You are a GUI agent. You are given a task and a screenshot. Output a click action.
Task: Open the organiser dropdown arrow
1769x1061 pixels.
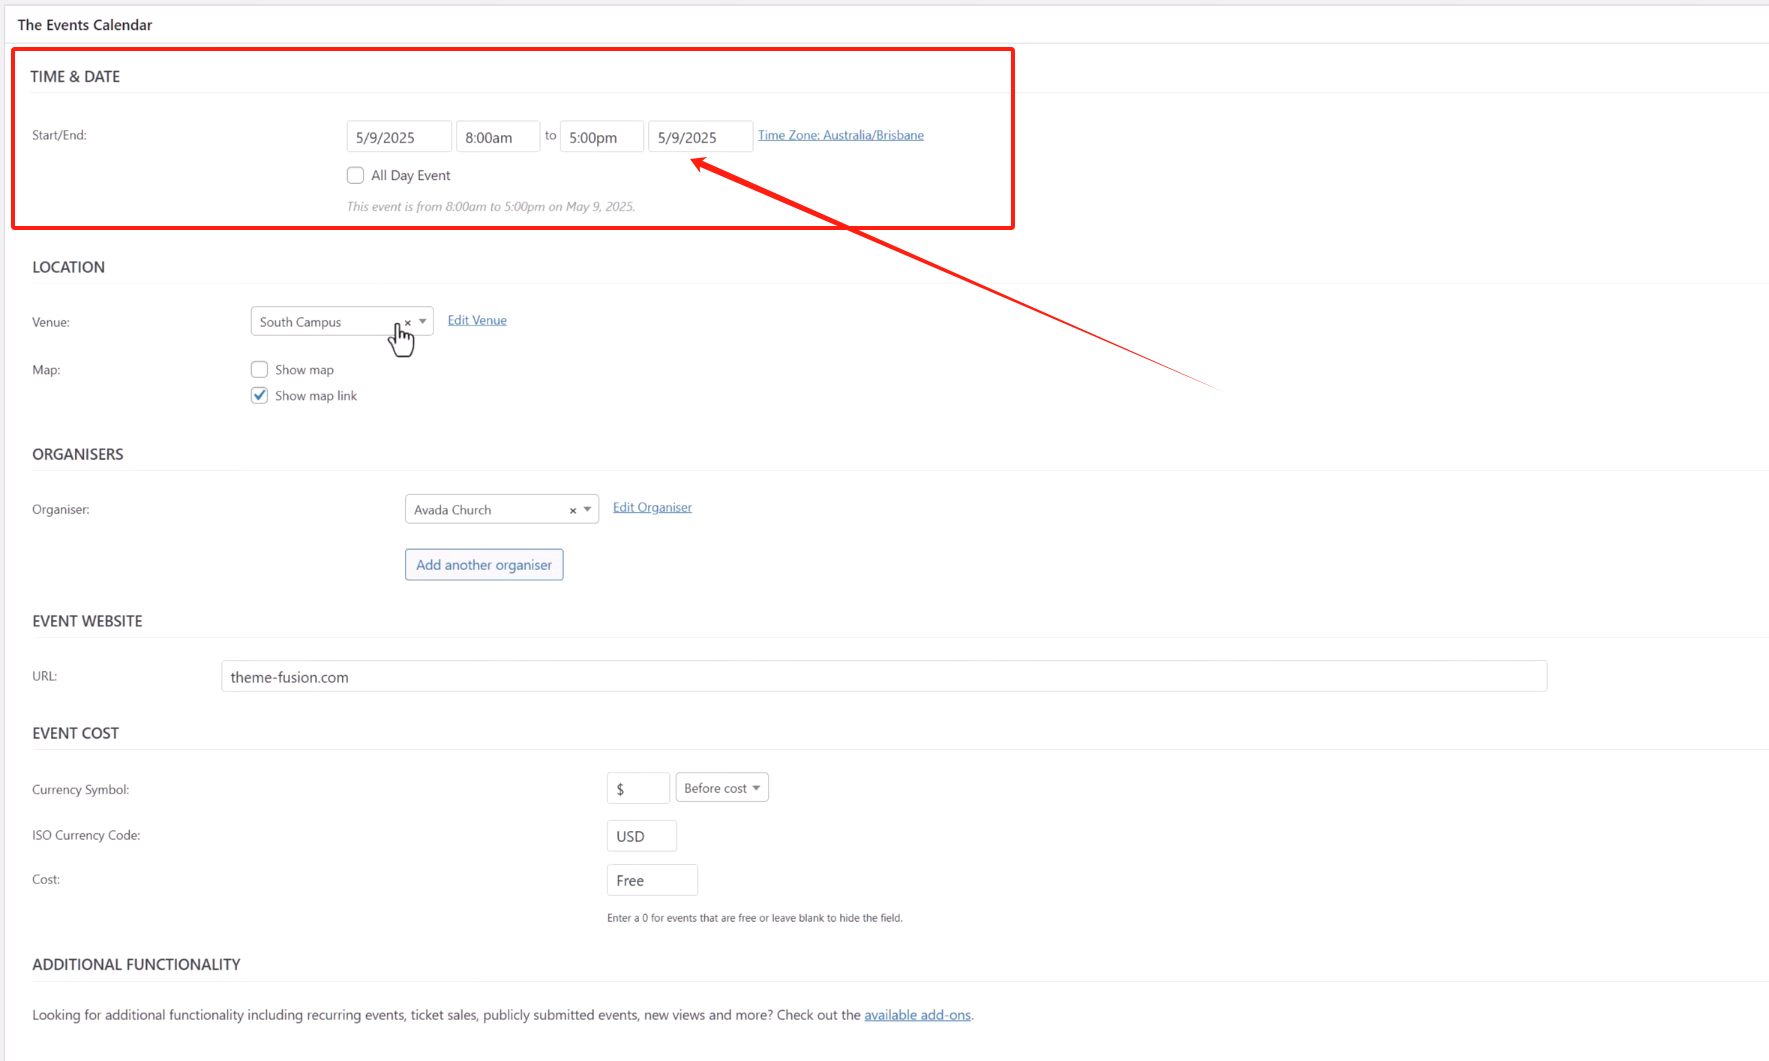587,509
